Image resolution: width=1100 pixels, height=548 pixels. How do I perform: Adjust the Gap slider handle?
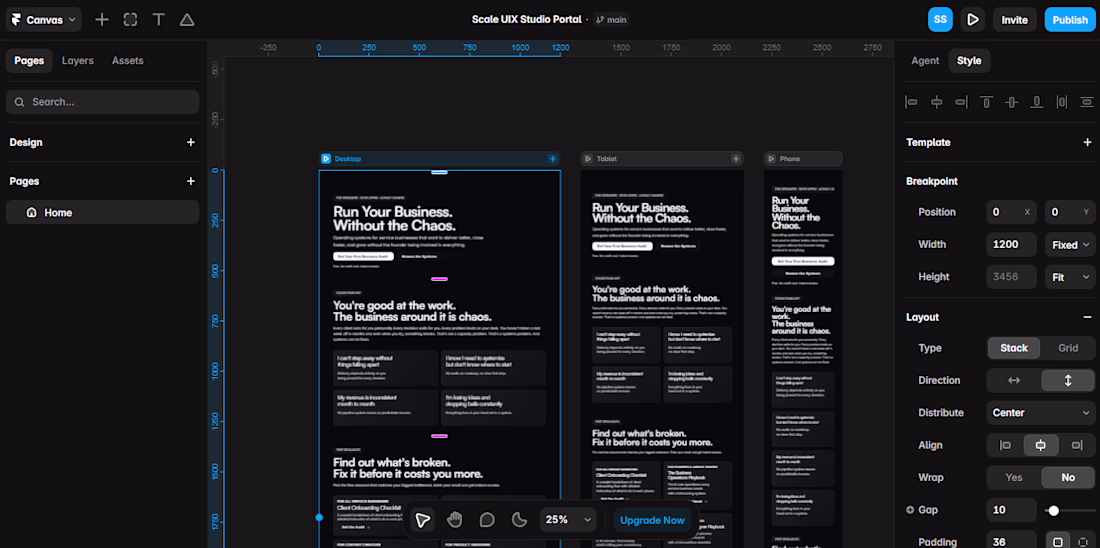pyautogui.click(x=1053, y=510)
